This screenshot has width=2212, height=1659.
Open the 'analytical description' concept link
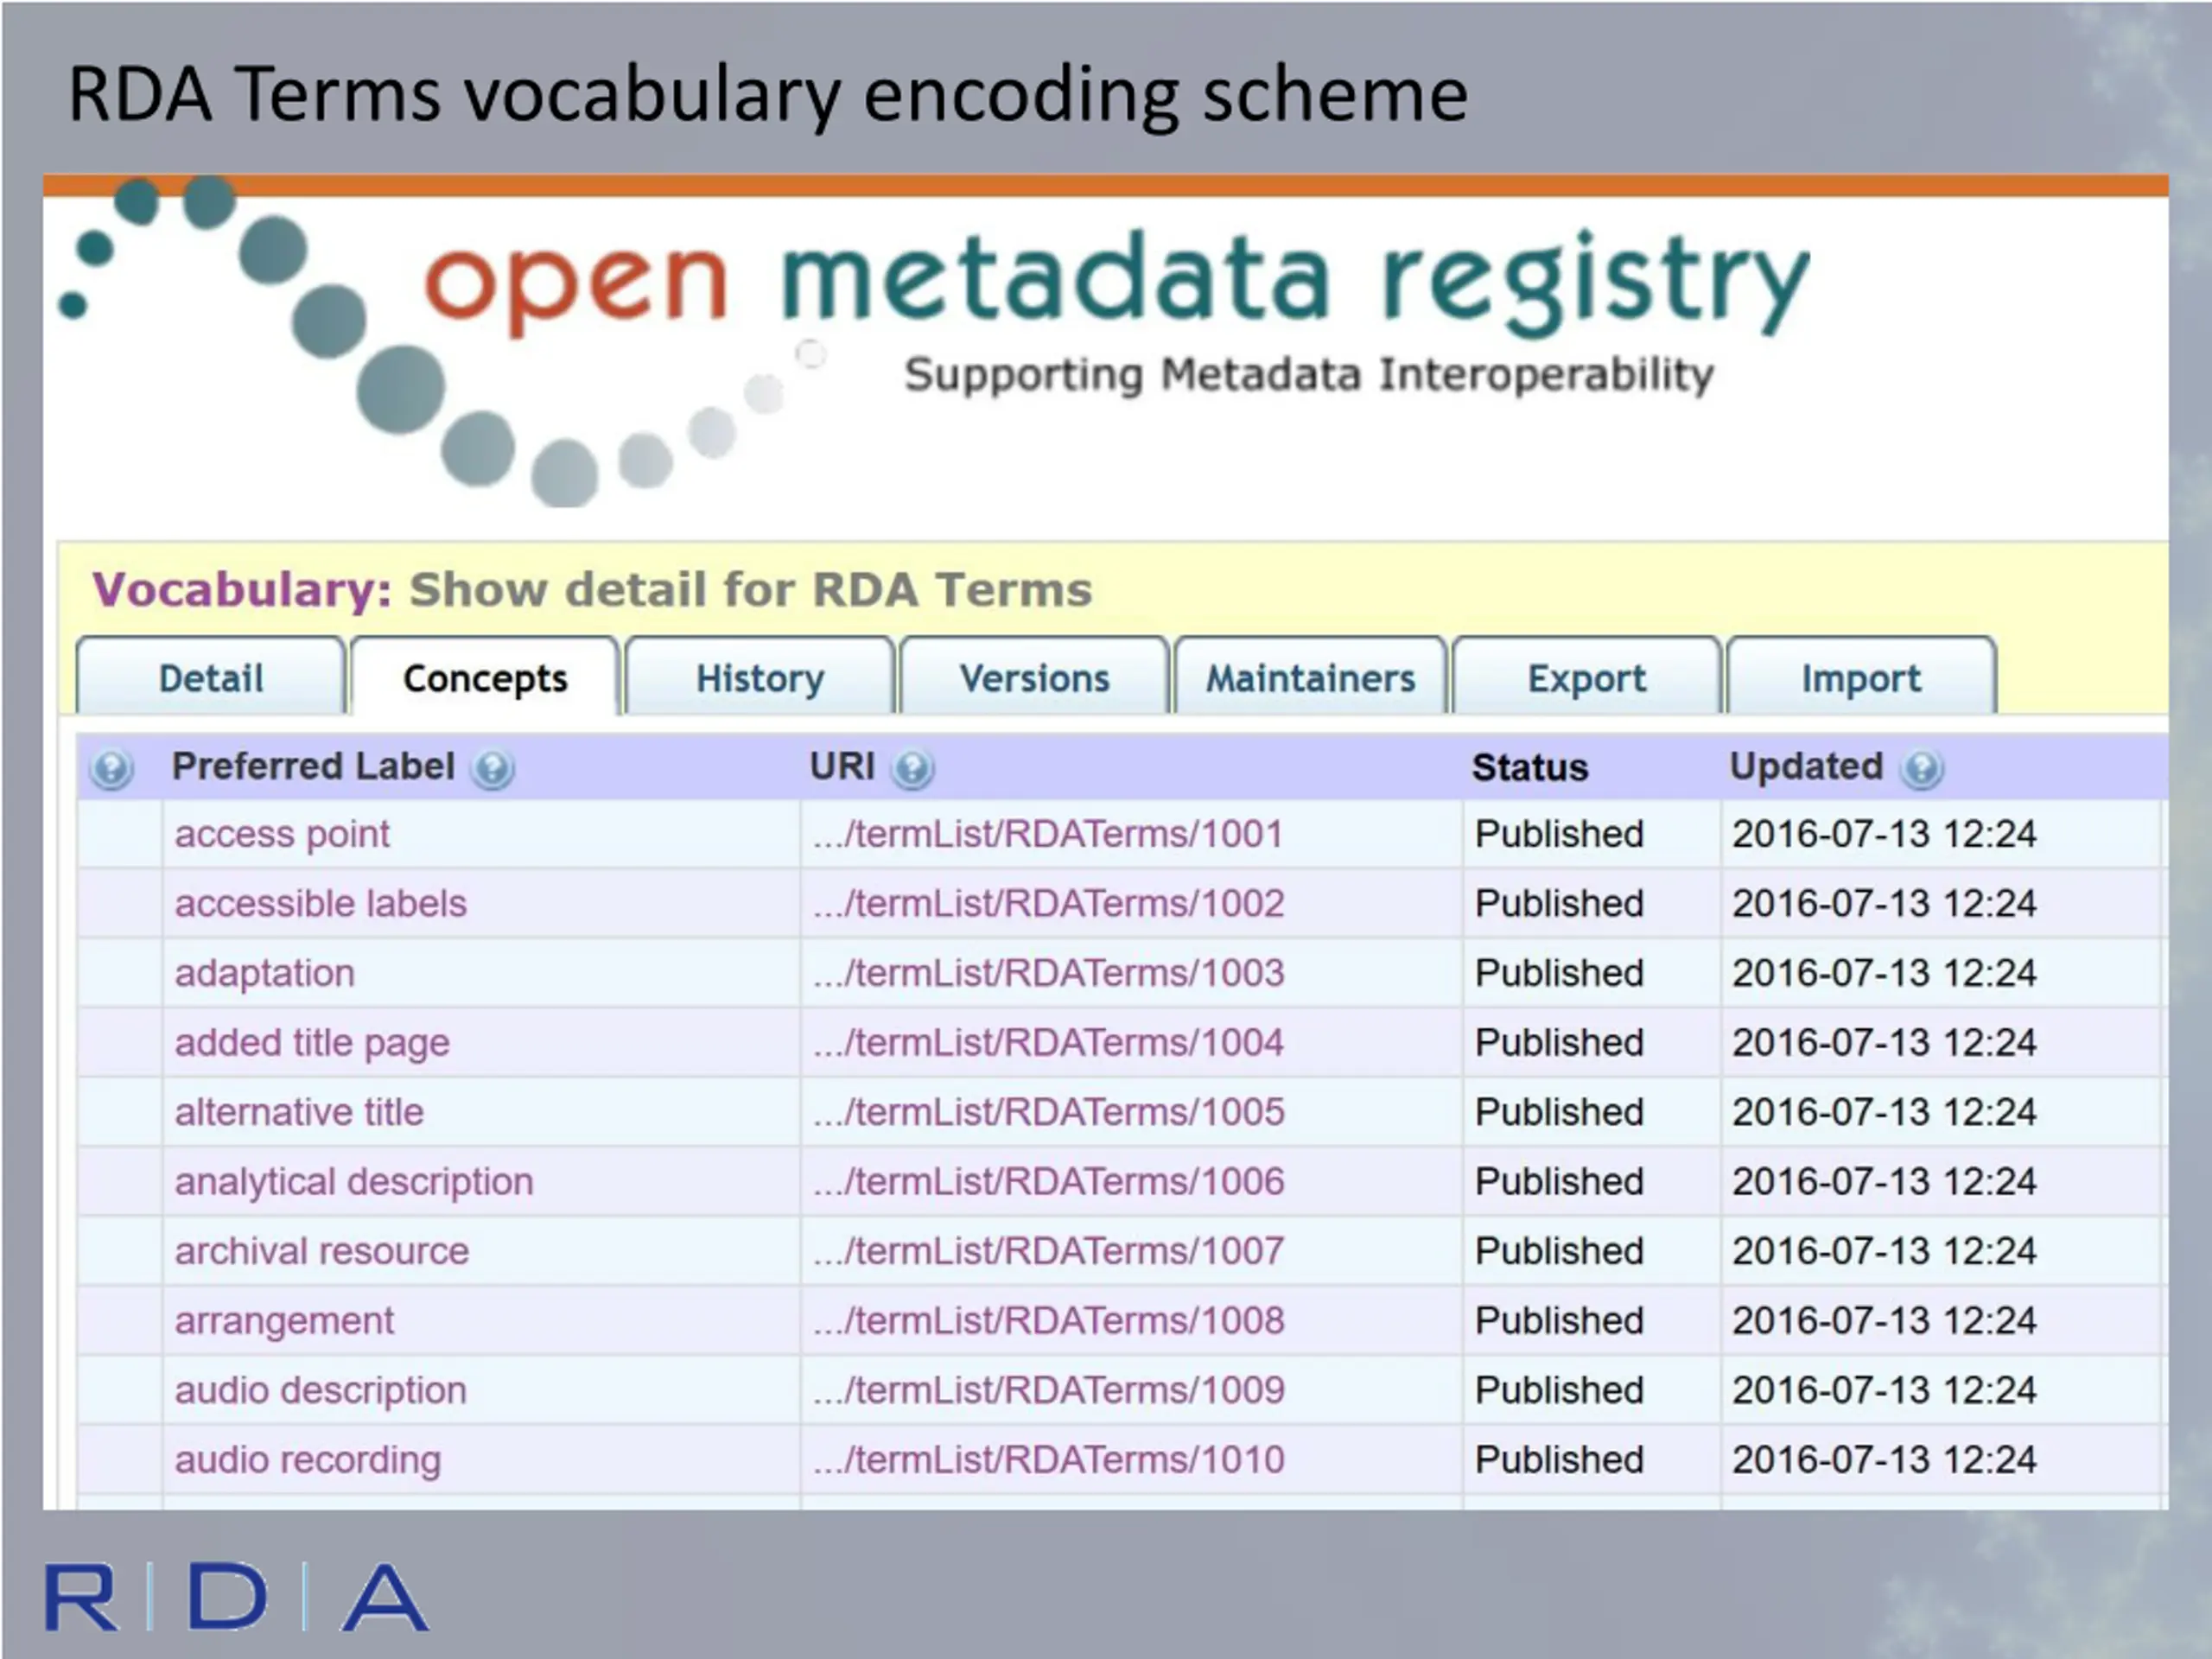pos(354,1181)
